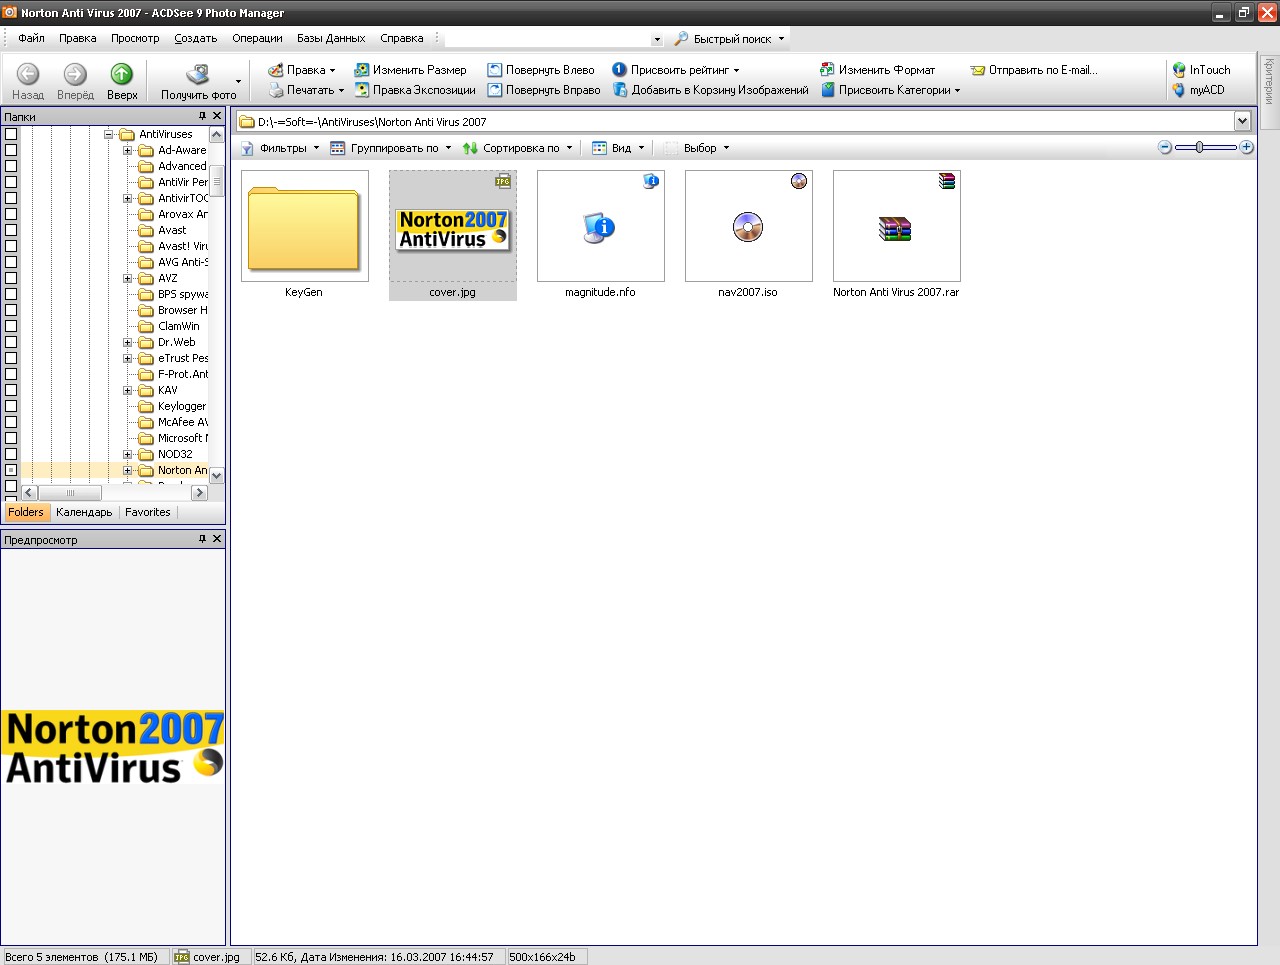Toggle the checkbox beside Norton An row
This screenshot has height=965, width=1280.
pos(11,470)
